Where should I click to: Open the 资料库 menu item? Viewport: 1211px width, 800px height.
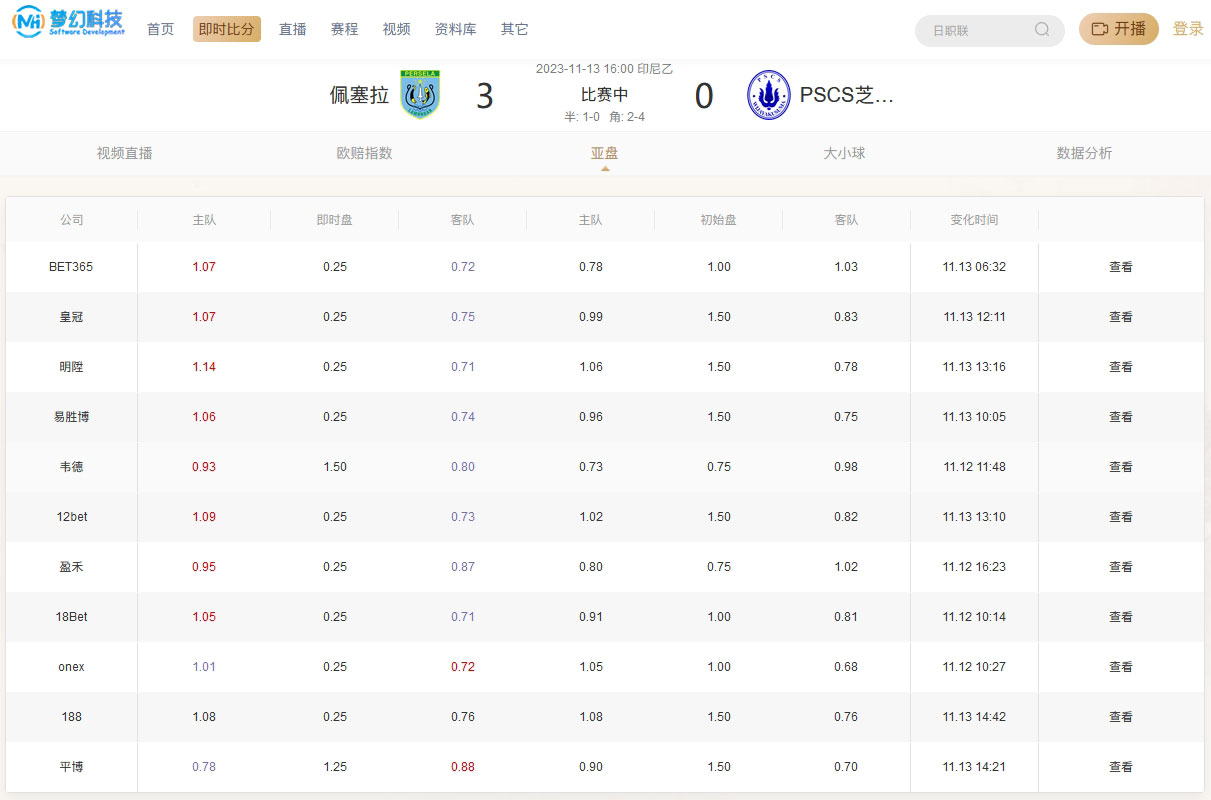(x=456, y=30)
